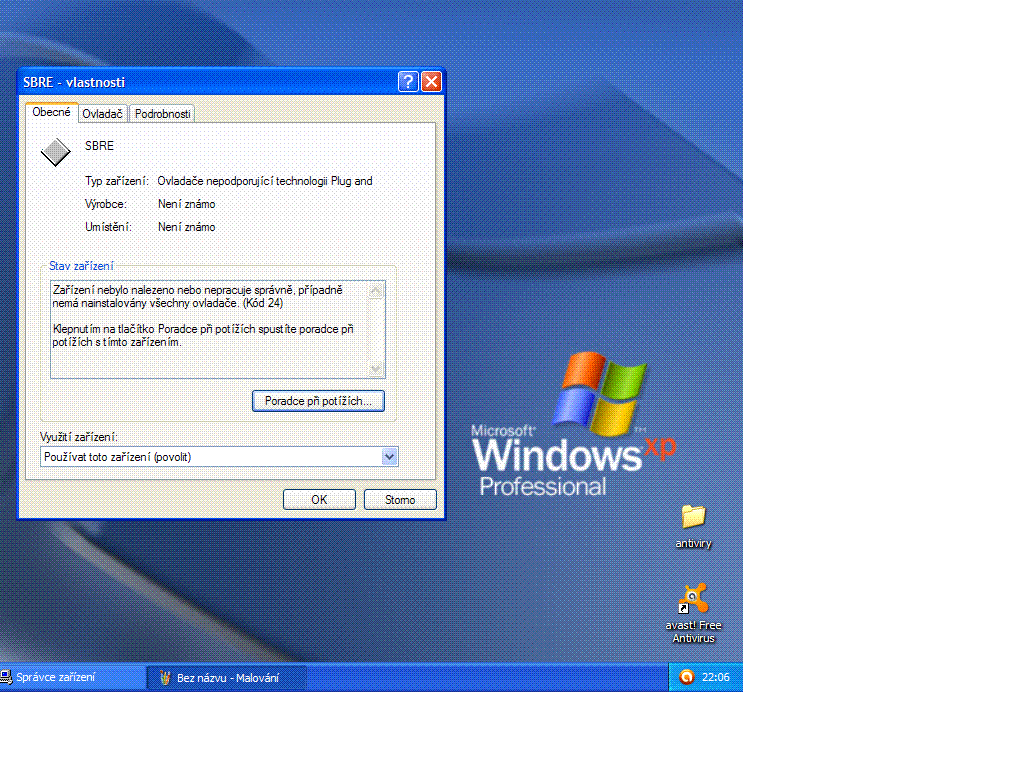Click the 'Typ zařízení:' label
This screenshot has height=768, width=1024.
[117, 181]
